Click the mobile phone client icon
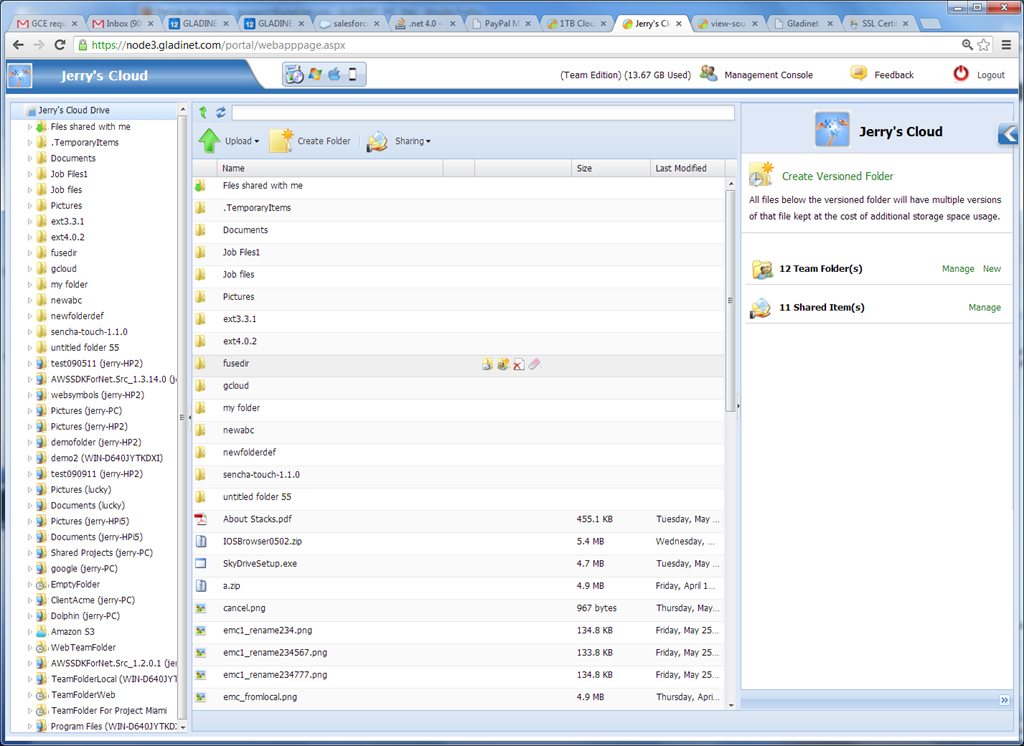Viewport: 1024px width, 746px height. tap(353, 74)
